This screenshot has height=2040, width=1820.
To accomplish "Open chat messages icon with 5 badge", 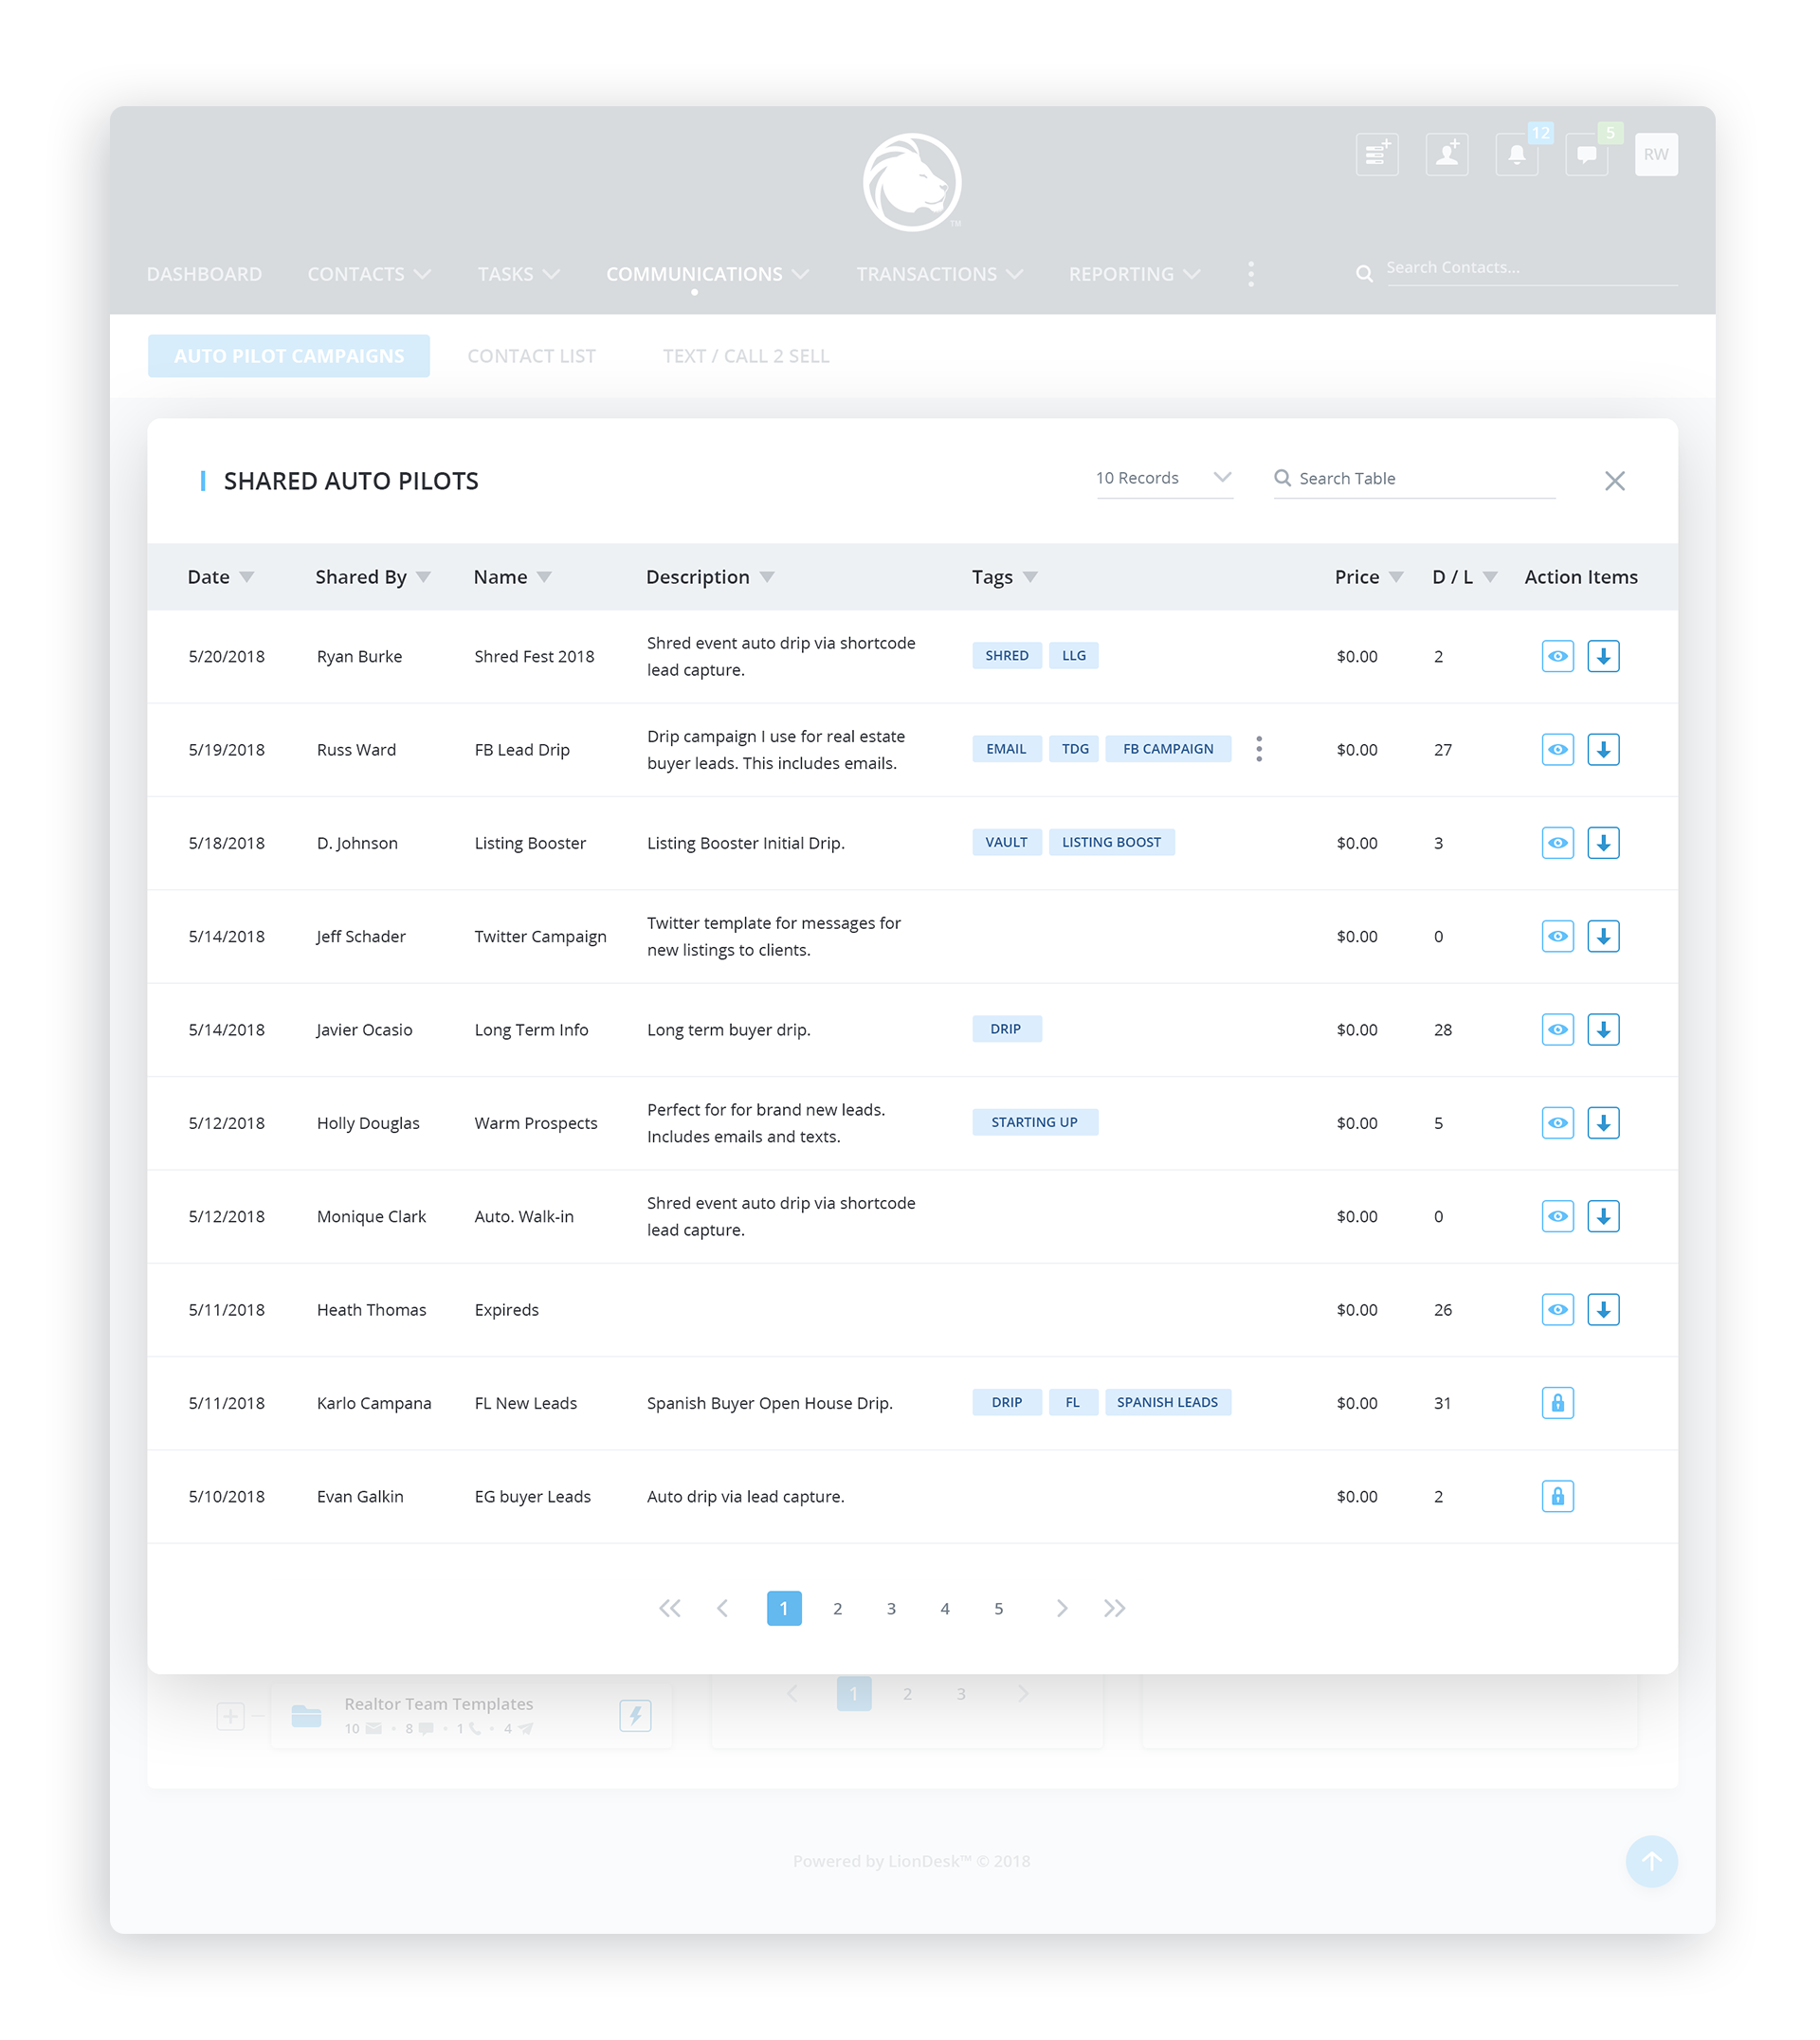I will pyautogui.click(x=1586, y=154).
